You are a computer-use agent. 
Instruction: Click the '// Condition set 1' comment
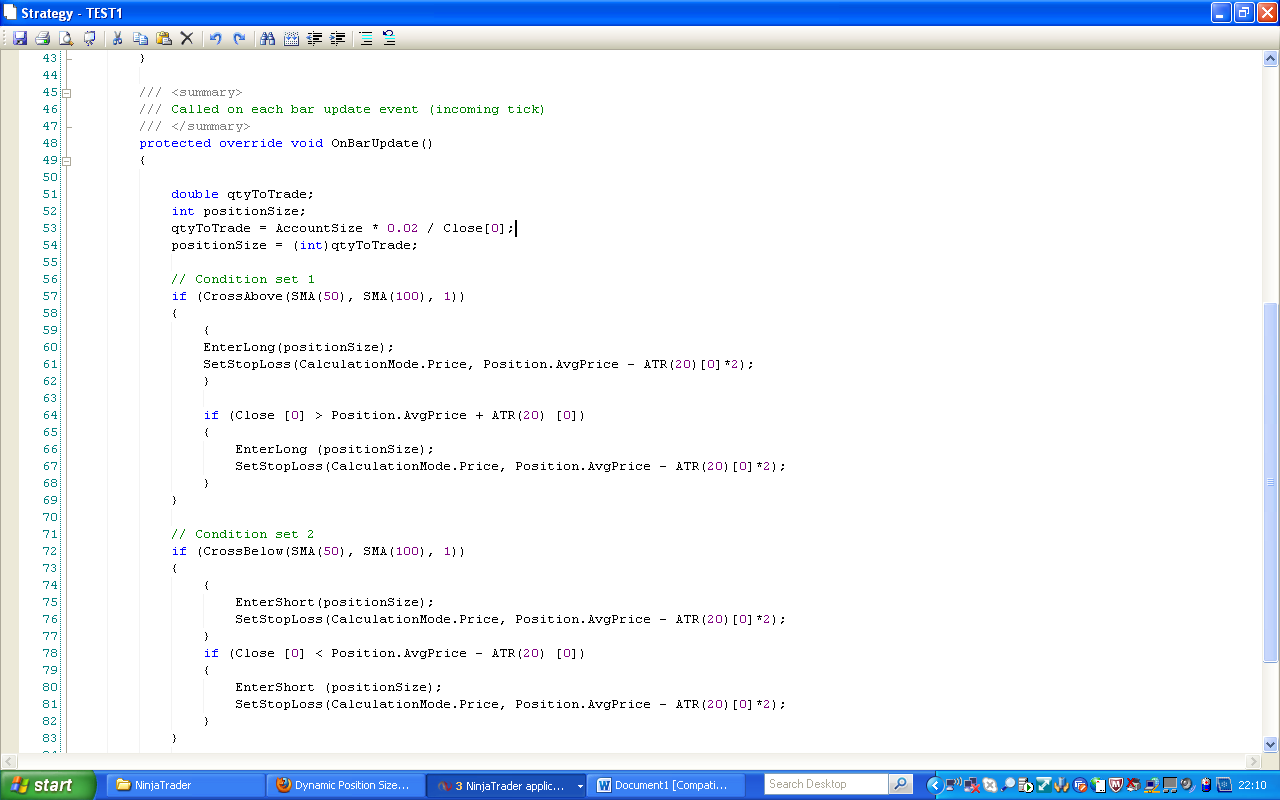coord(243,279)
